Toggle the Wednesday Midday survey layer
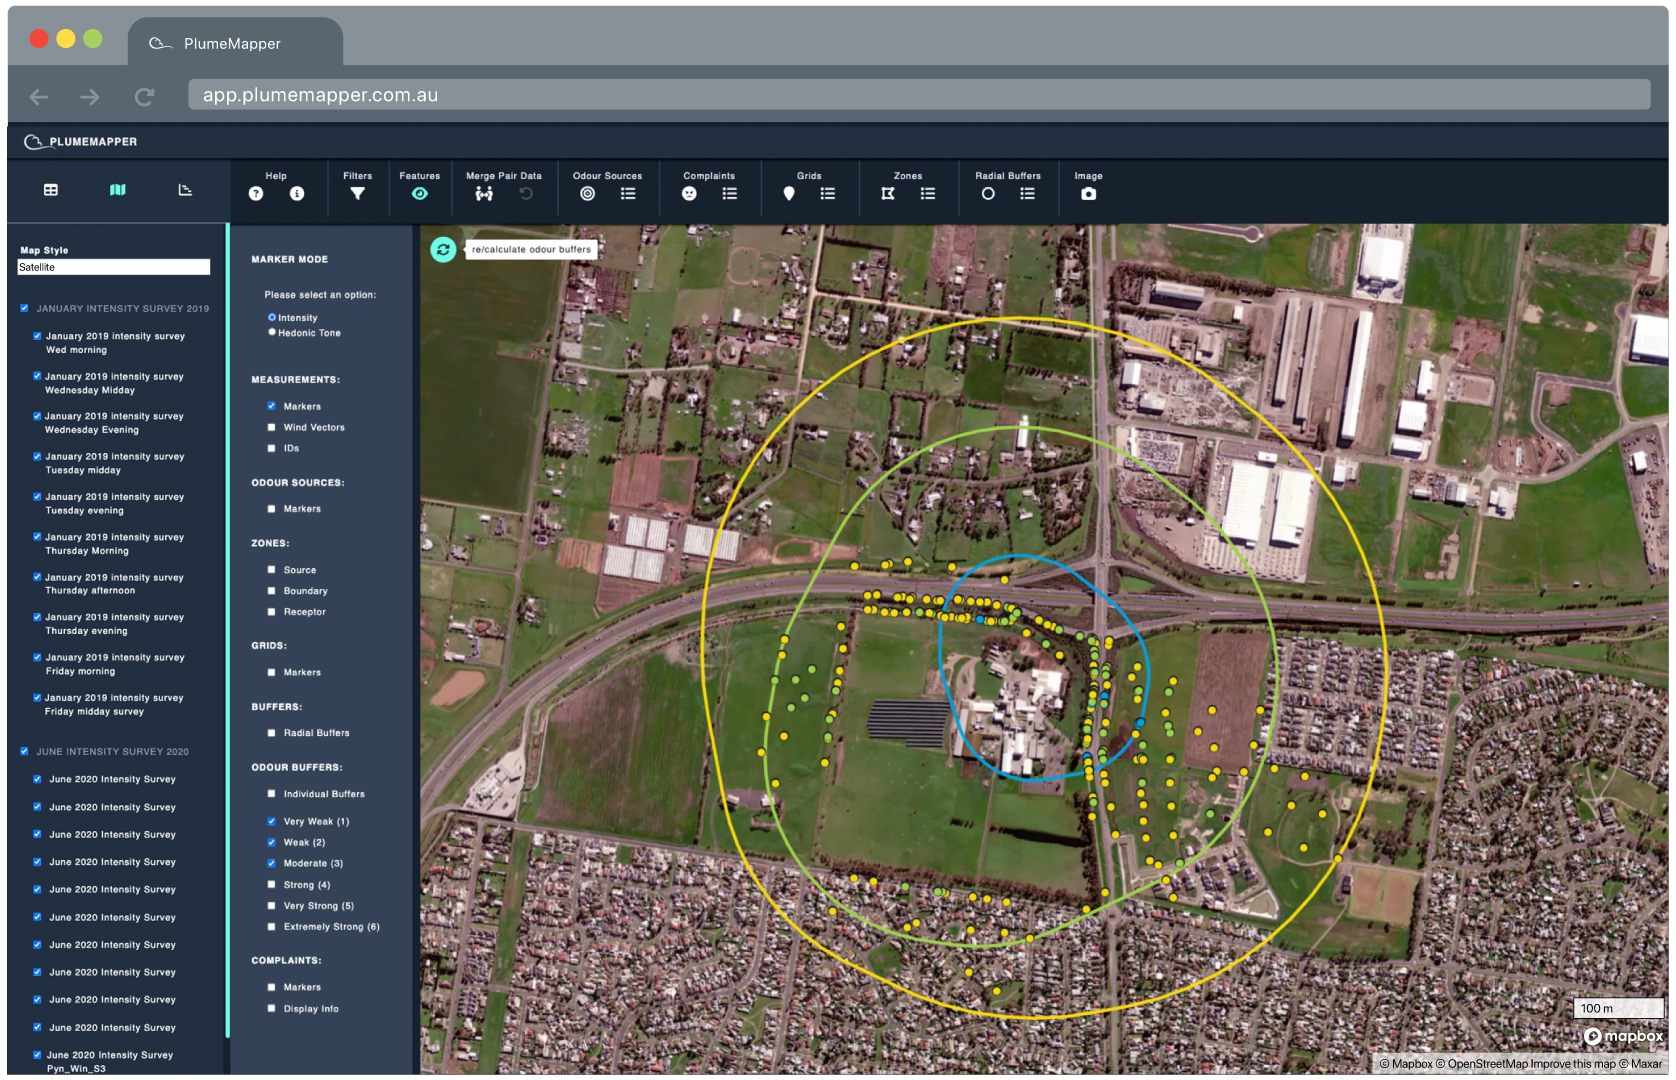This screenshot has width=1676, height=1080. 37,376
